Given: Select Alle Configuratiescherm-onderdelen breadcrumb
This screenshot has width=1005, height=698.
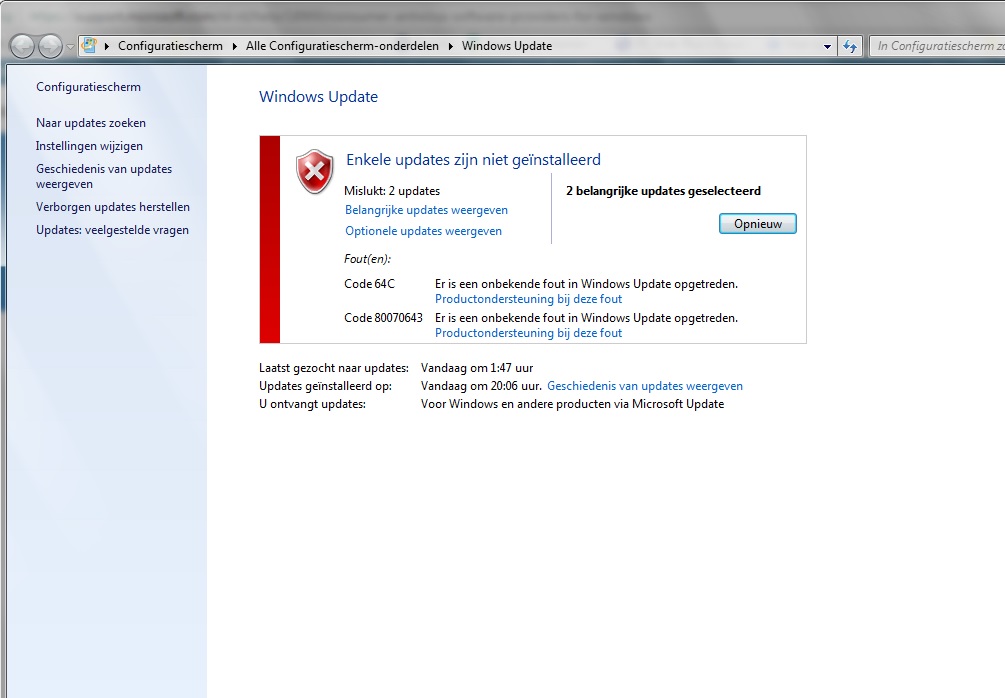Looking at the screenshot, I should pos(342,46).
